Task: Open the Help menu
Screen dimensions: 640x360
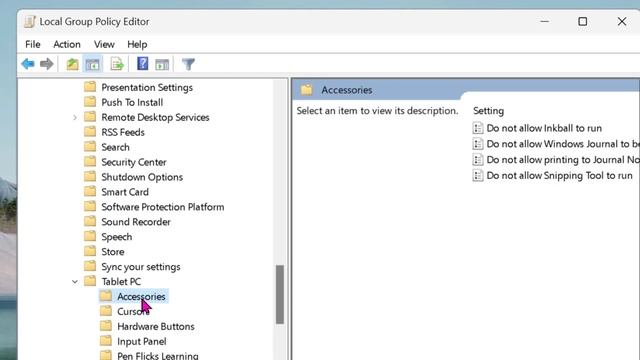Action: tap(137, 44)
